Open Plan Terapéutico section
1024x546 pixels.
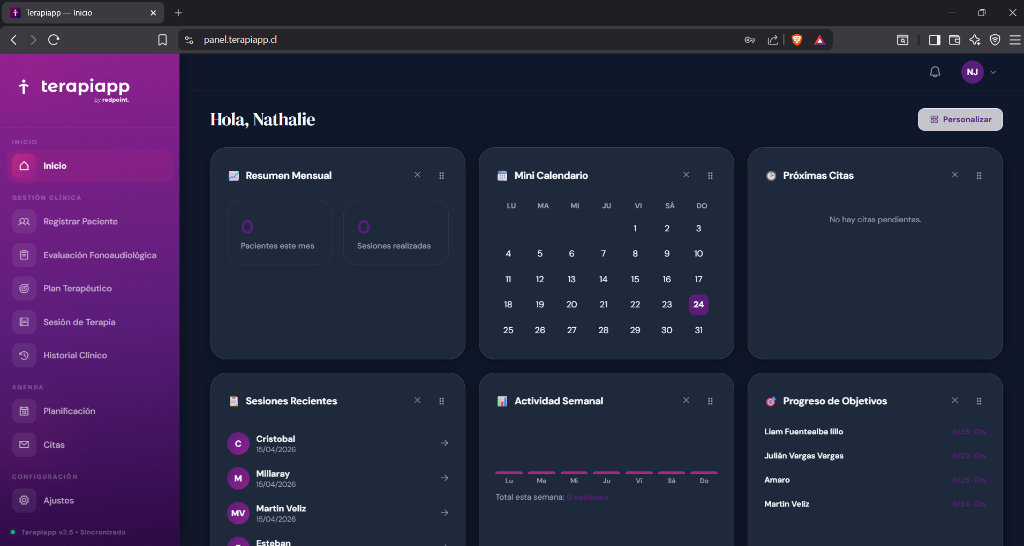[92, 288]
